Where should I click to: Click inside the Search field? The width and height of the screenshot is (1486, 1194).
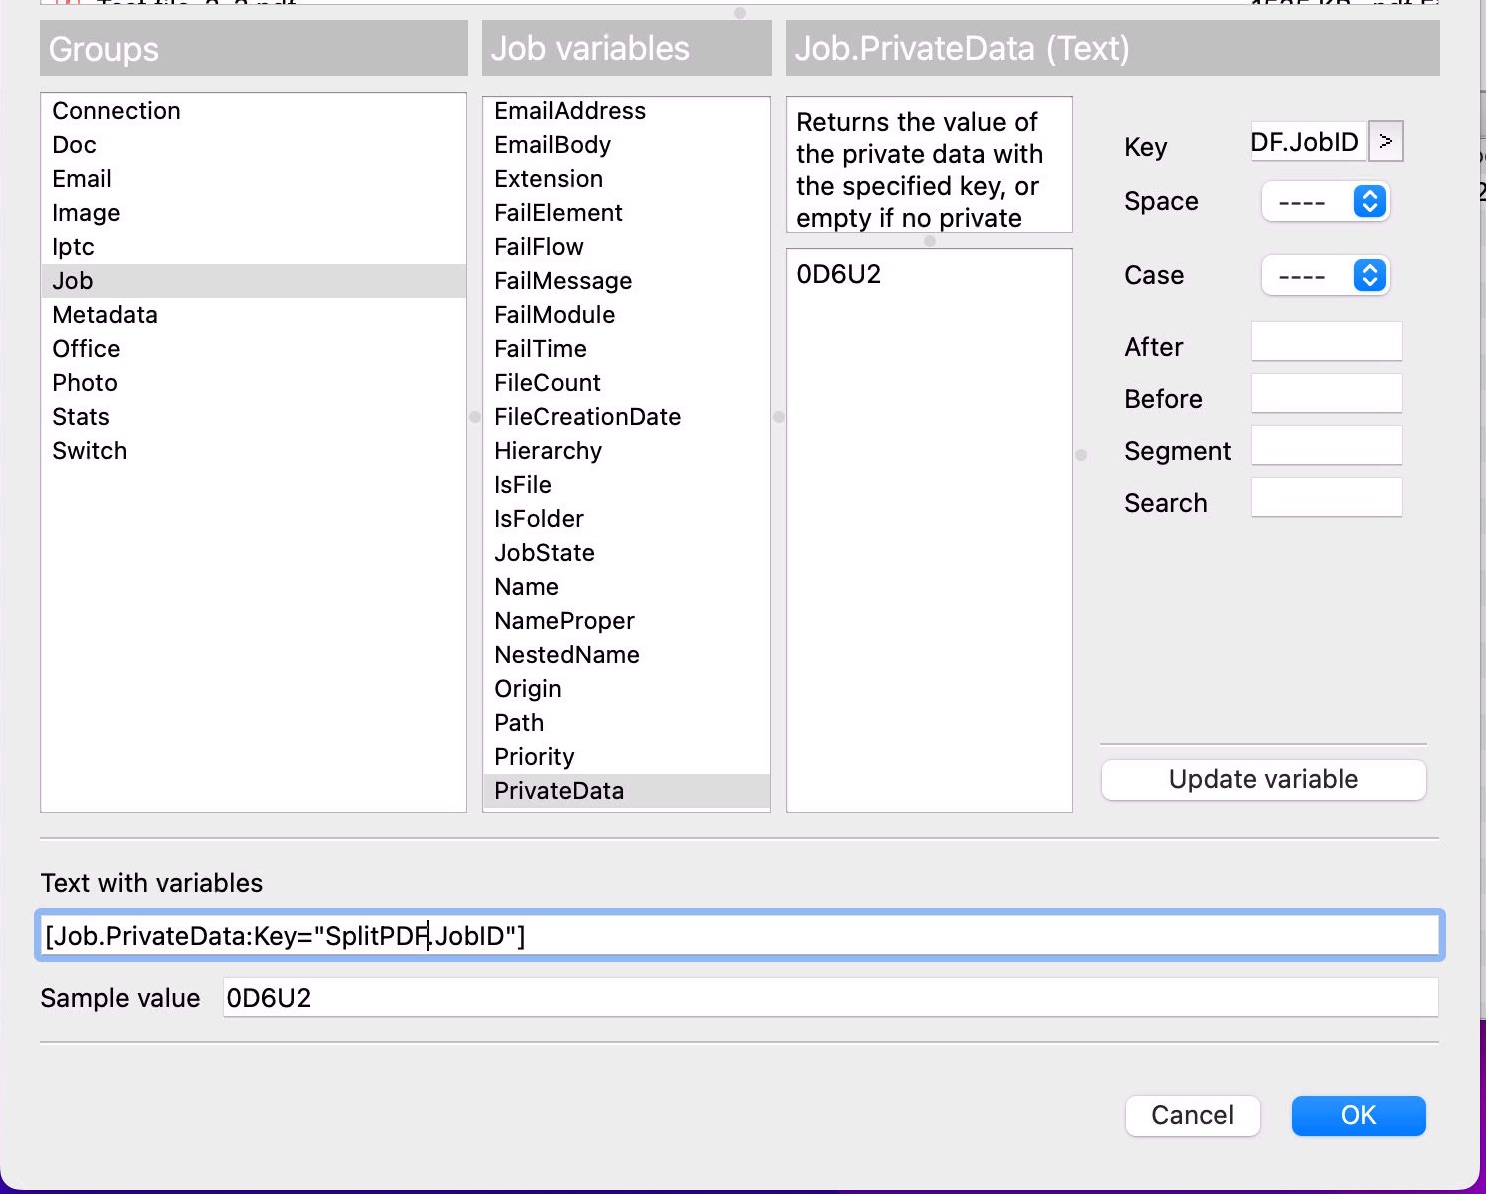[1326, 497]
